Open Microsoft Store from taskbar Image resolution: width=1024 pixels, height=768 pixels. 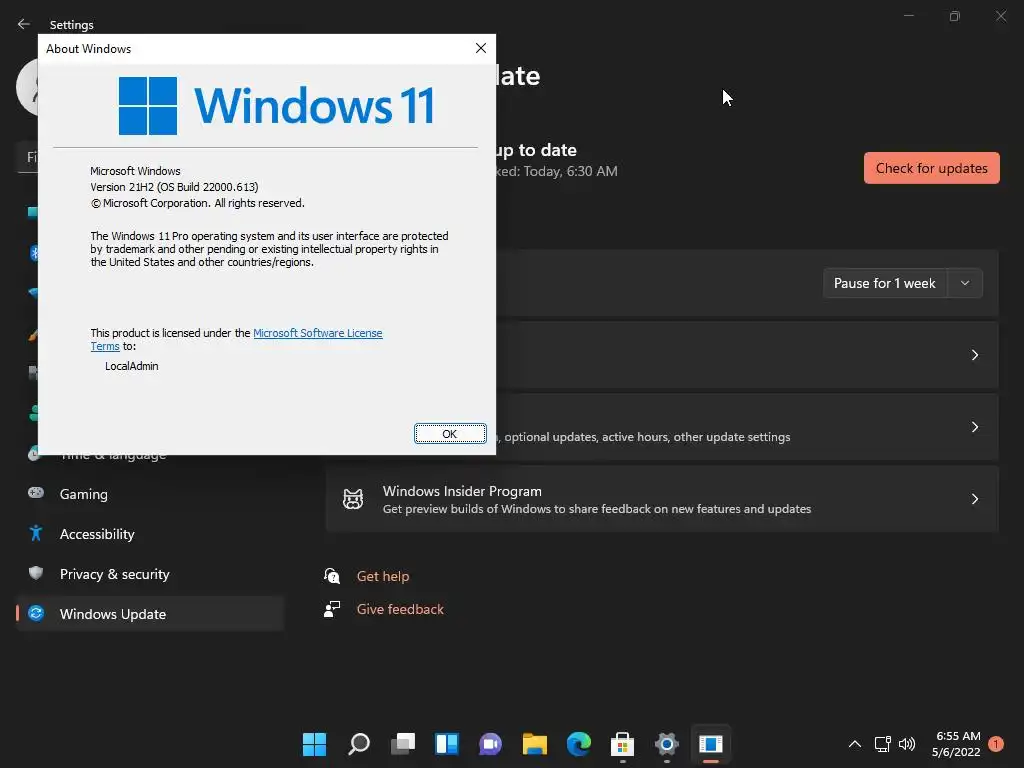[622, 744]
